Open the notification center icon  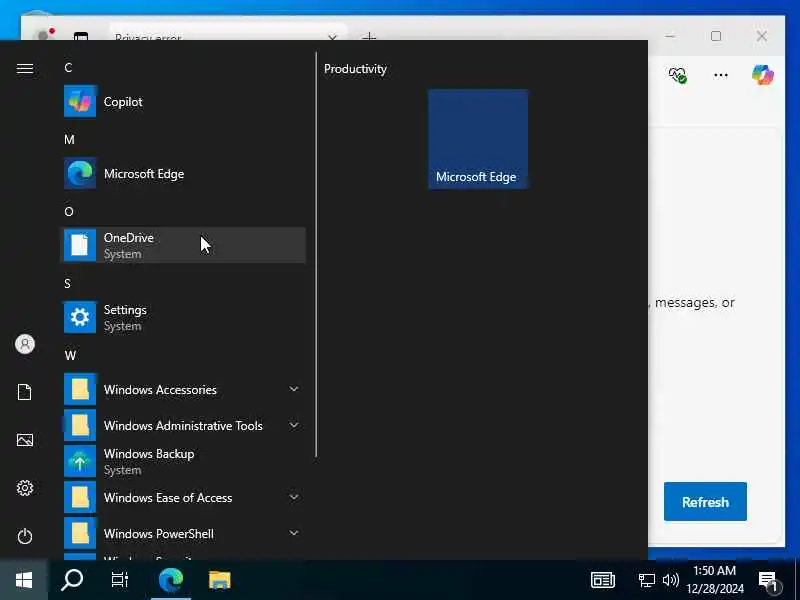(768, 581)
